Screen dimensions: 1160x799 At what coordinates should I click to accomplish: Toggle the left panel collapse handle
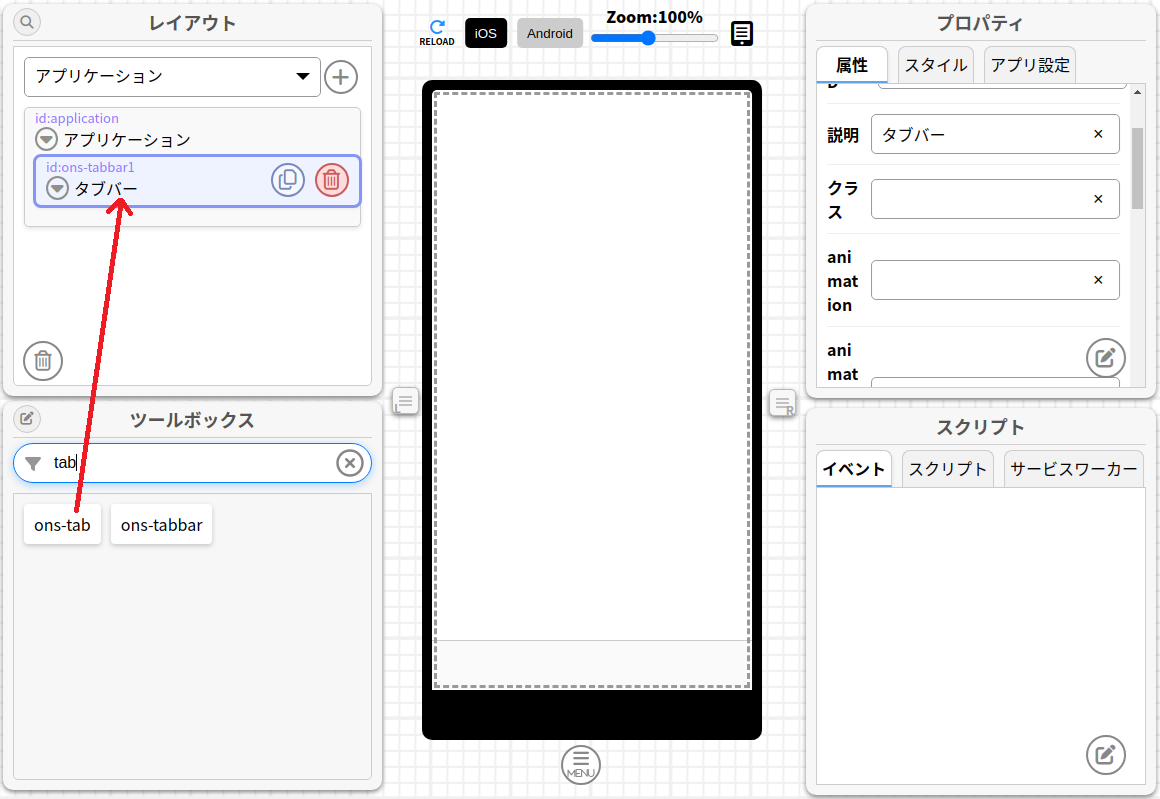click(x=405, y=402)
